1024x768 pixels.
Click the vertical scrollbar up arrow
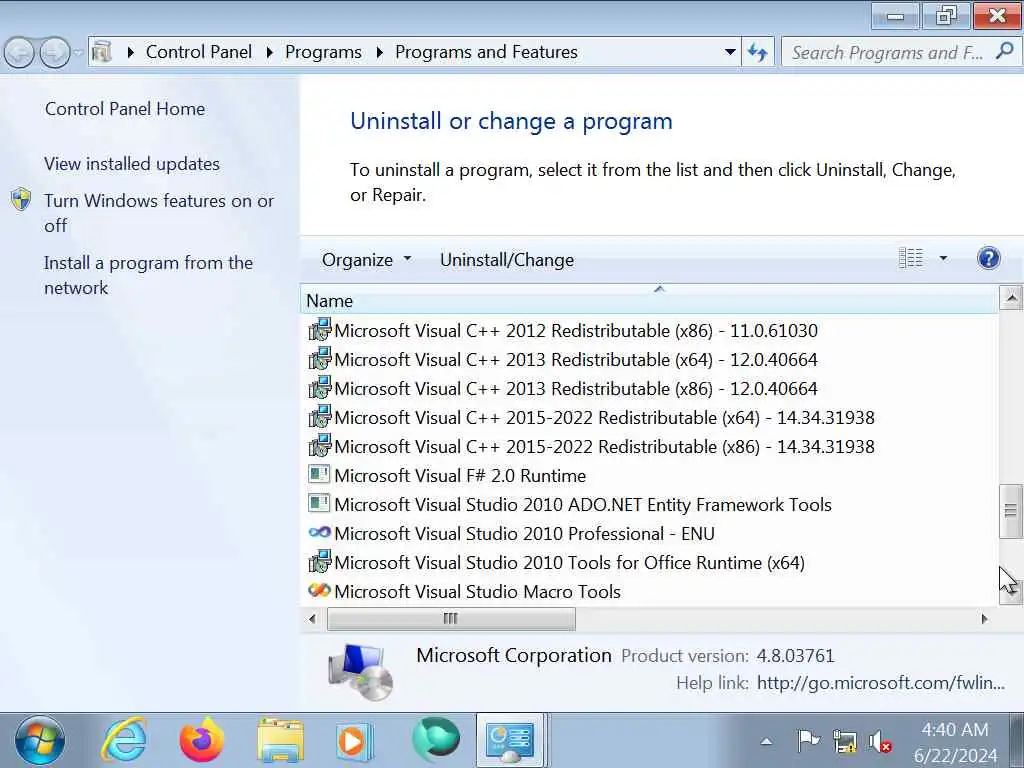pyautogui.click(x=1011, y=298)
